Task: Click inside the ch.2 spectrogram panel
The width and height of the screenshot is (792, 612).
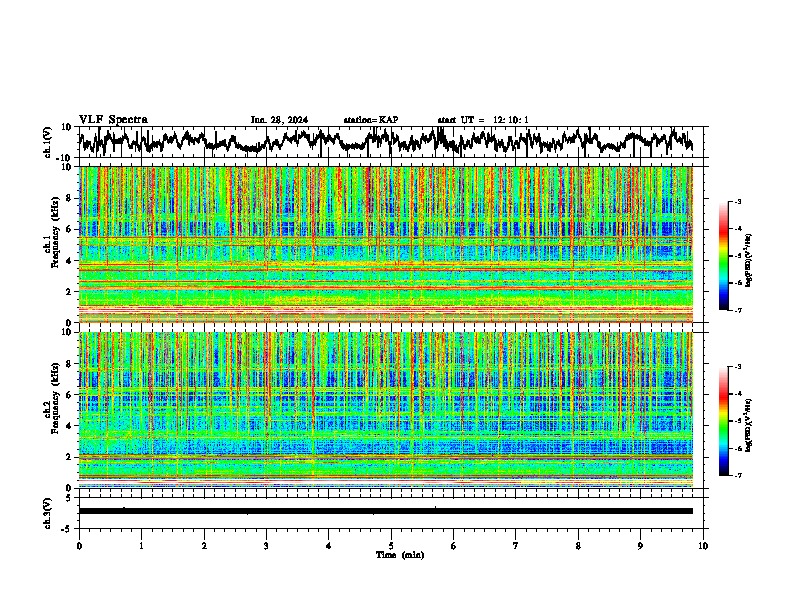Action: [386, 410]
